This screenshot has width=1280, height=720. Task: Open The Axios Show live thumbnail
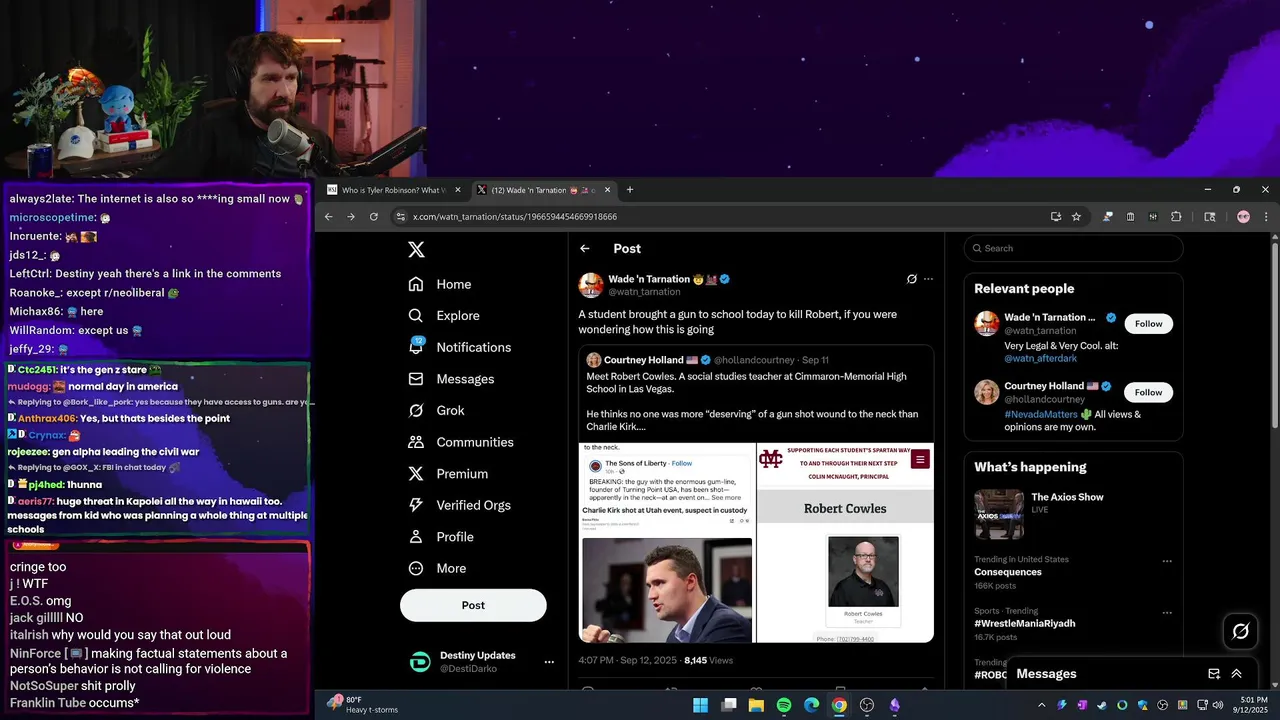[999, 515]
